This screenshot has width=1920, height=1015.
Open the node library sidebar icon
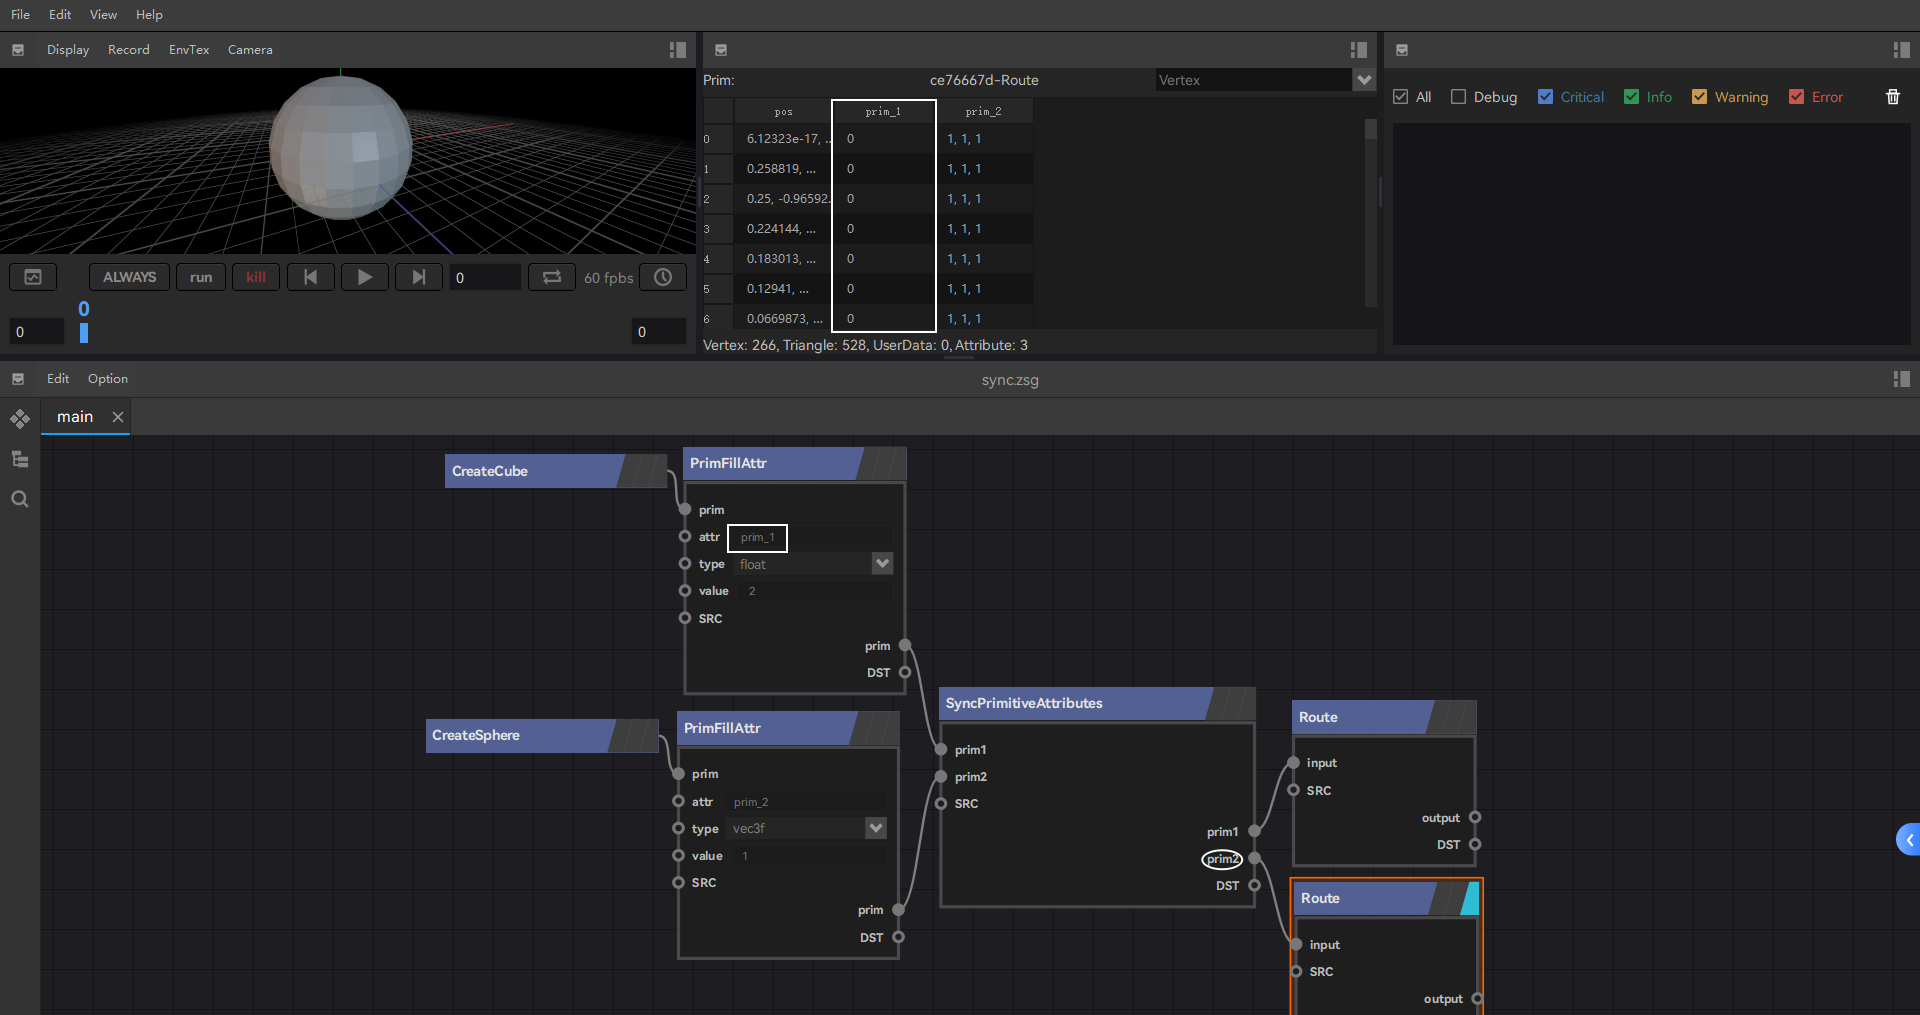pos(20,419)
